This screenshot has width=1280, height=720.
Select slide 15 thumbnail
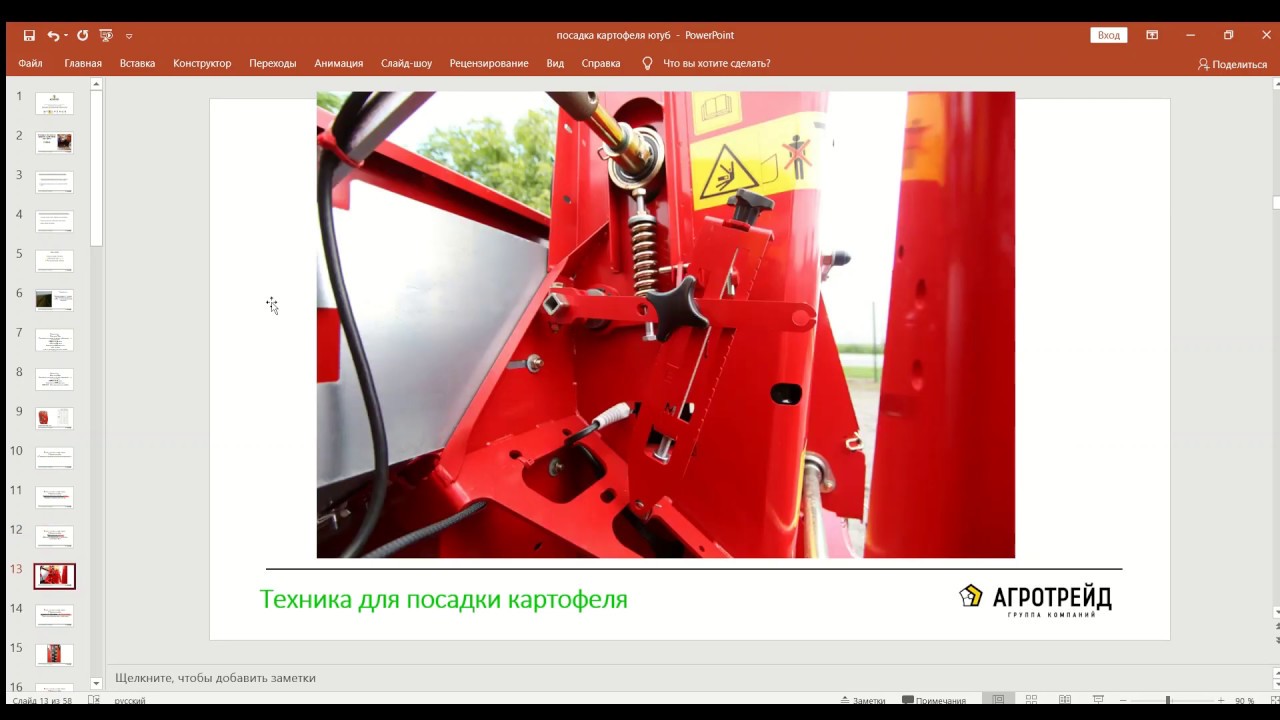click(54, 654)
